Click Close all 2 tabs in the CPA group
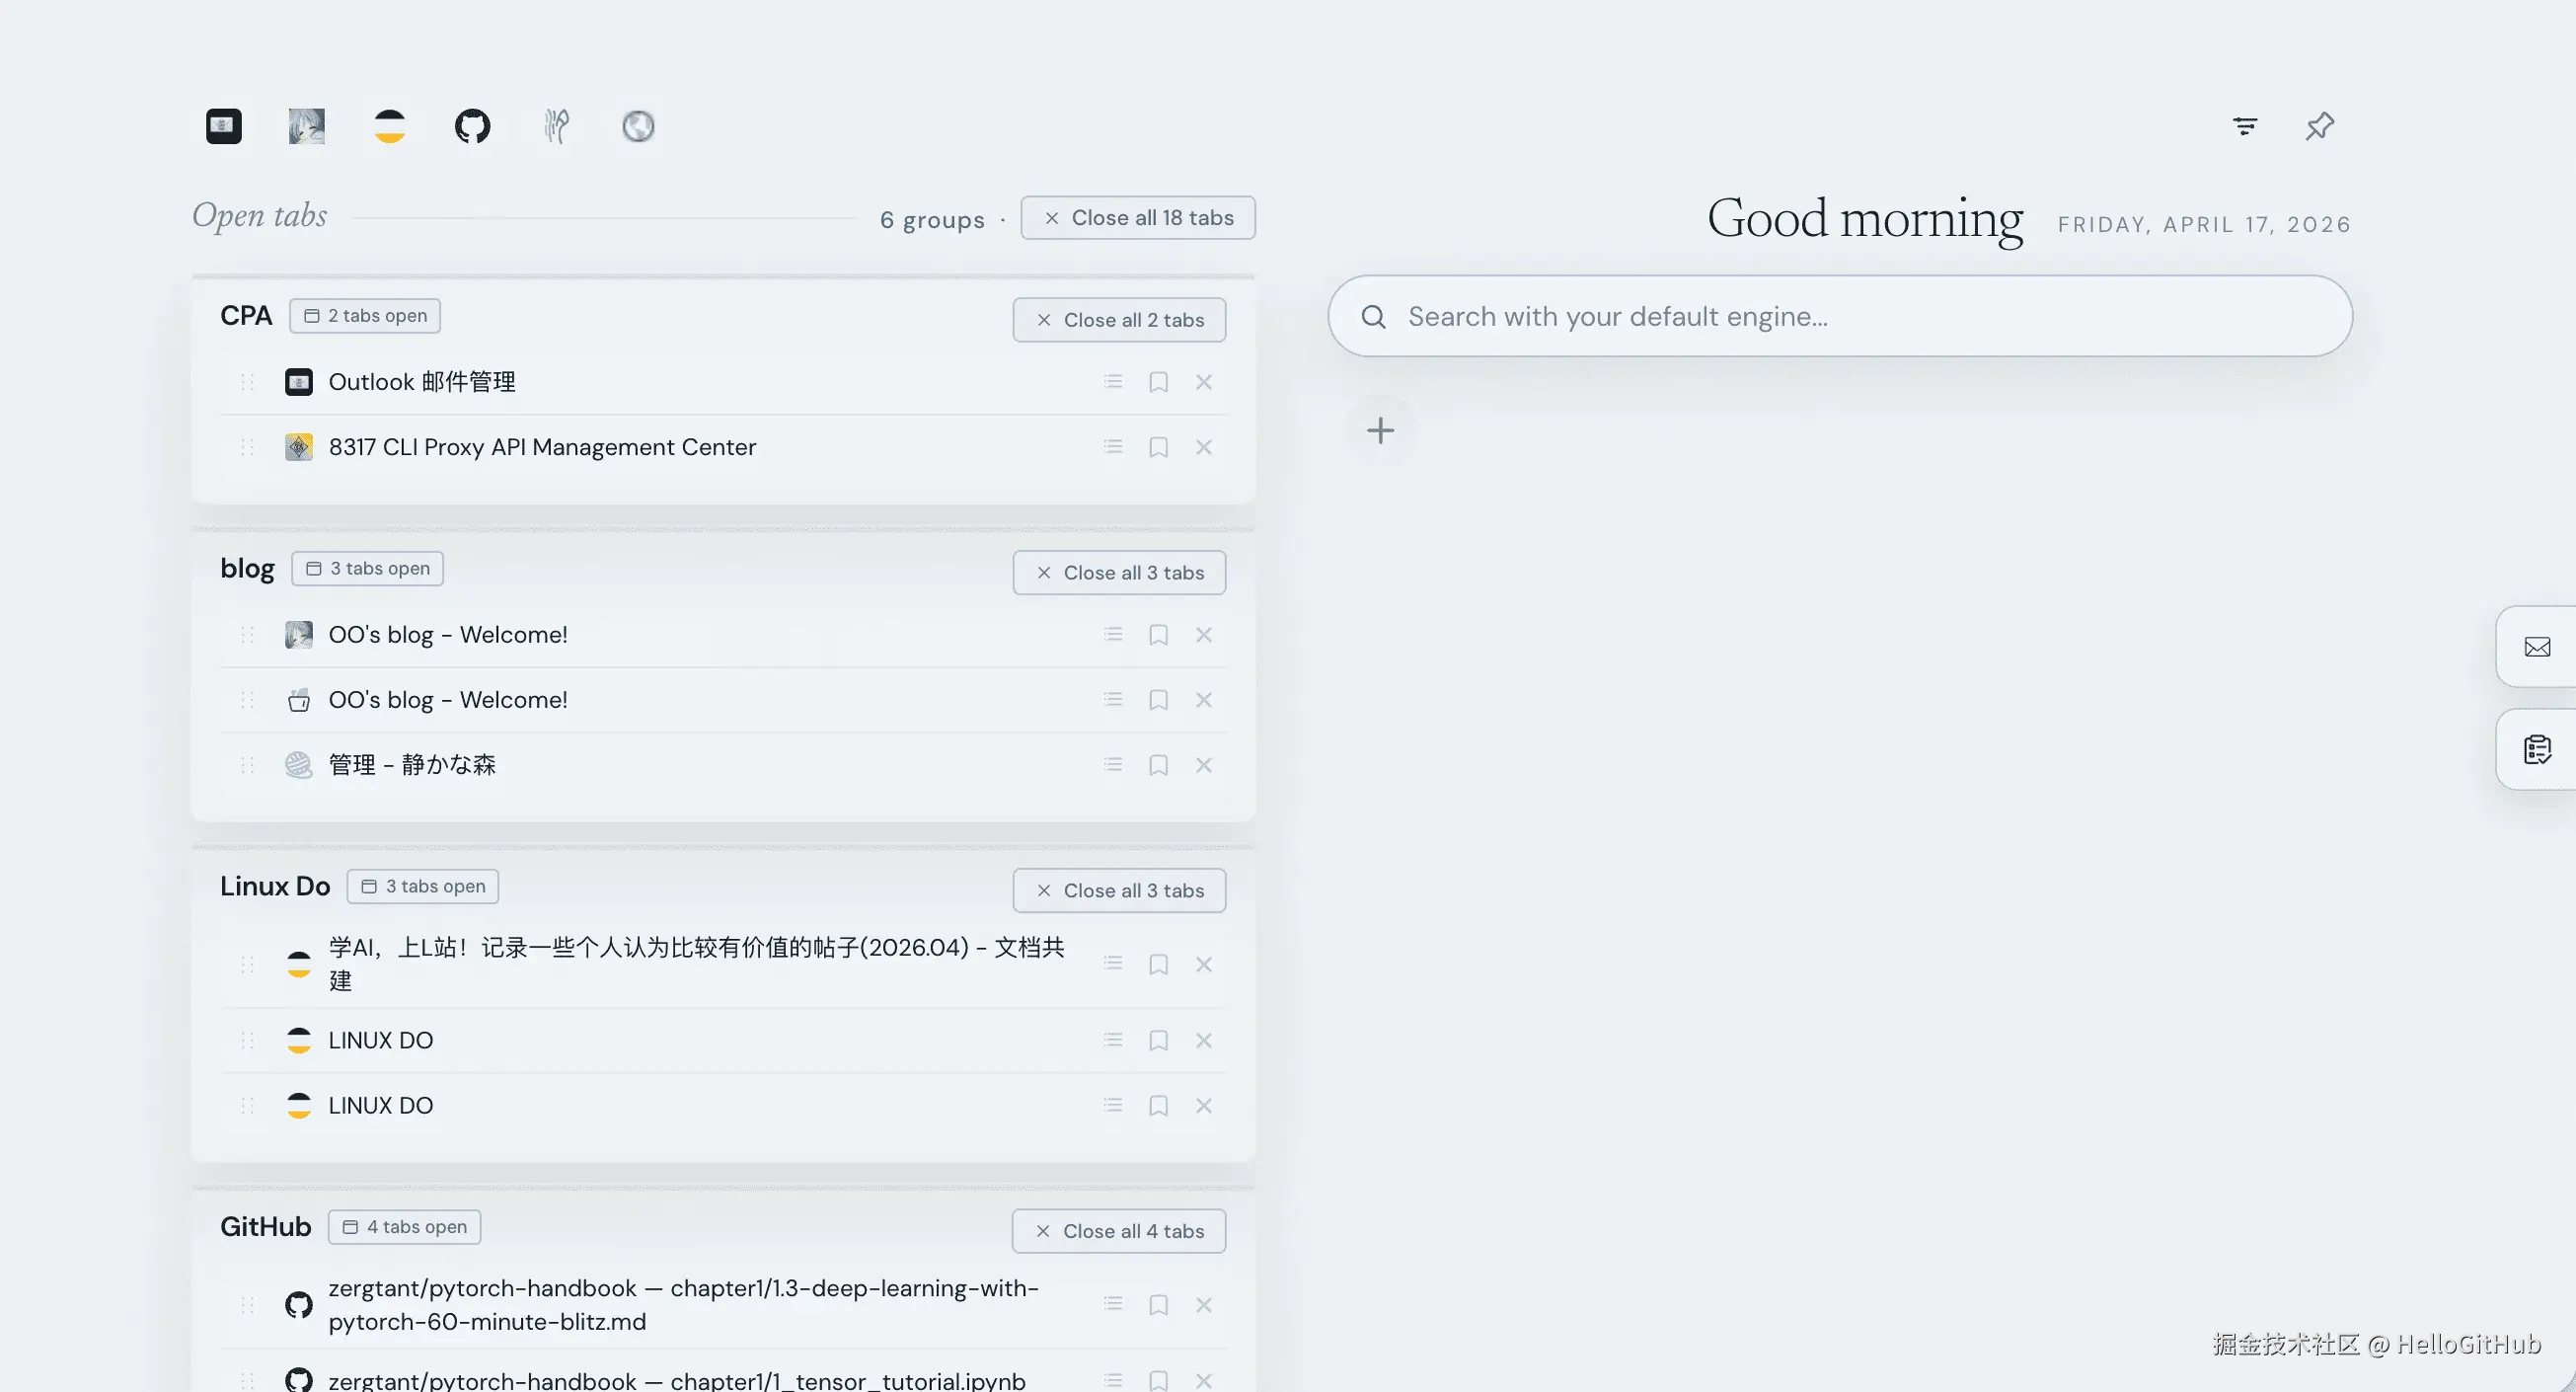This screenshot has height=1392, width=2576. [x=1119, y=320]
